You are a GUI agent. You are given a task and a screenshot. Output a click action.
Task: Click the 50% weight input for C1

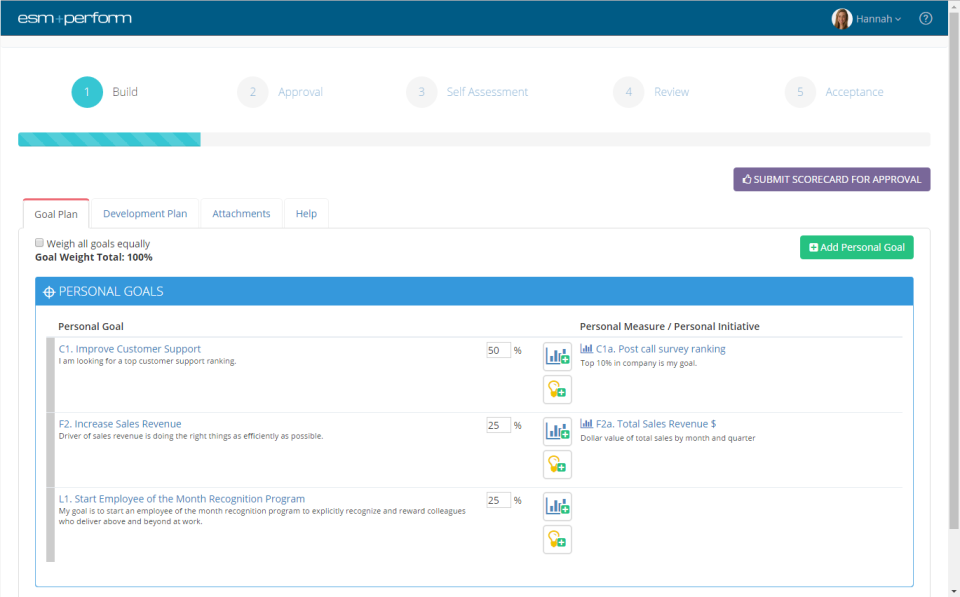498,348
